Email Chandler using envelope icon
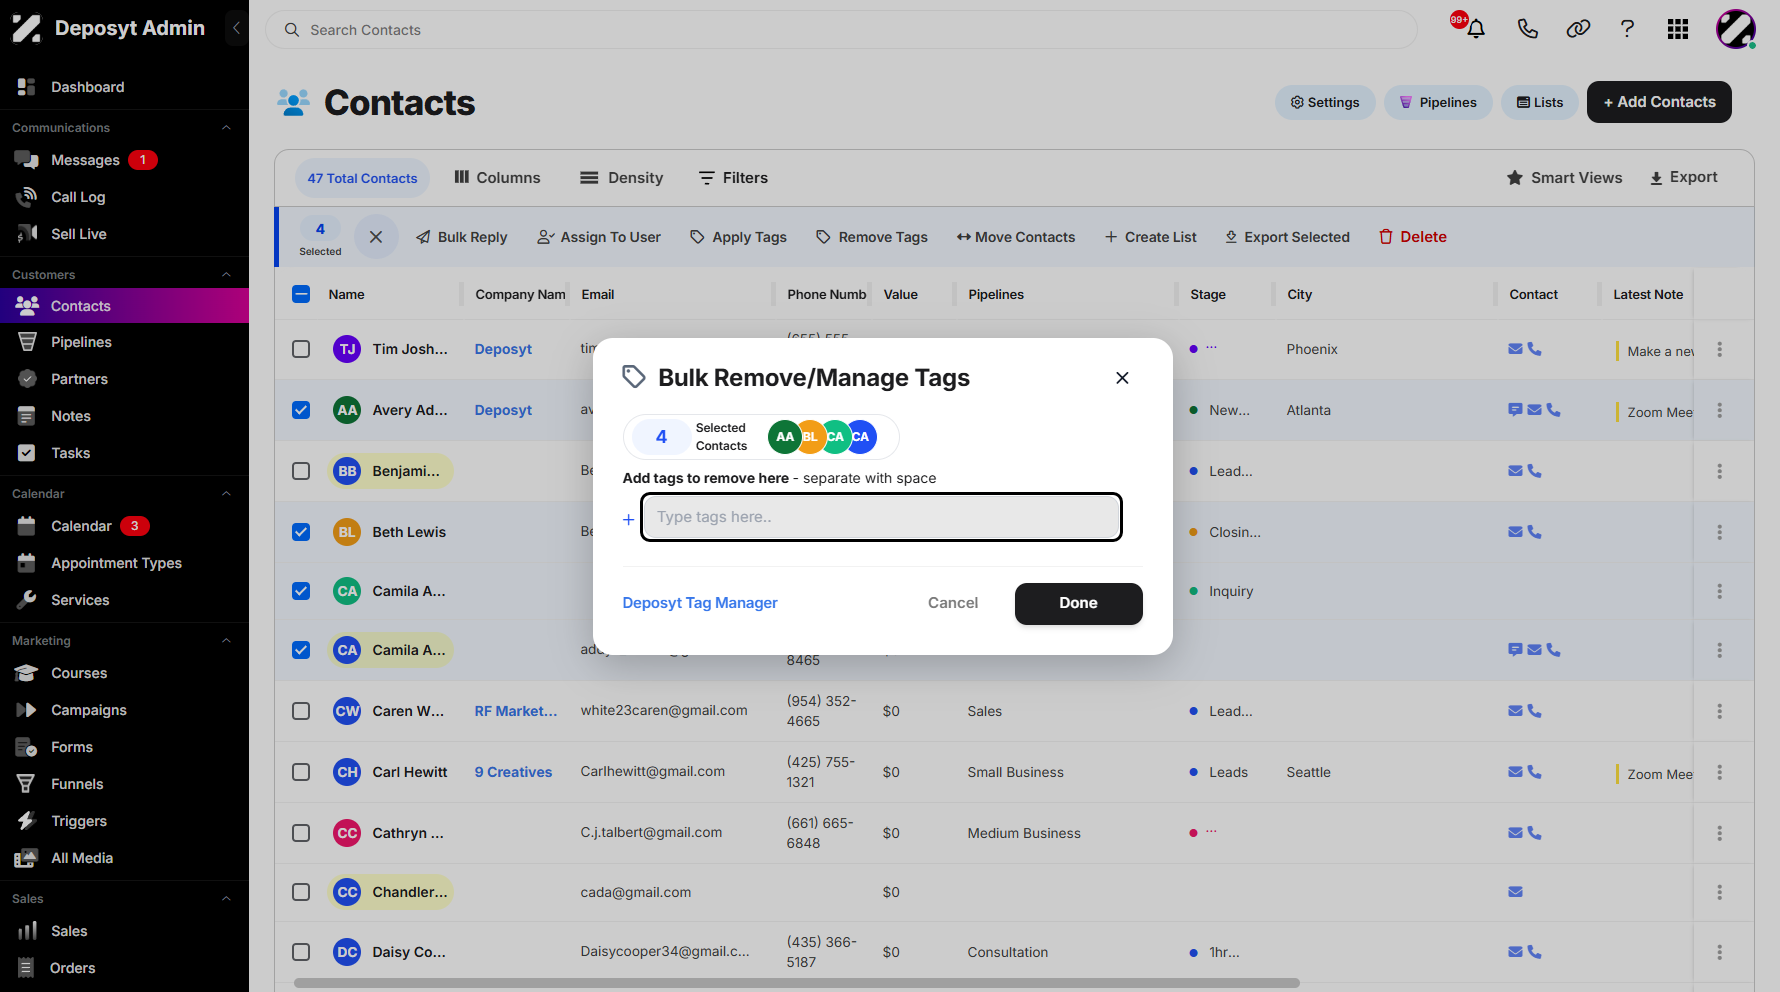1780x992 pixels. click(1515, 892)
